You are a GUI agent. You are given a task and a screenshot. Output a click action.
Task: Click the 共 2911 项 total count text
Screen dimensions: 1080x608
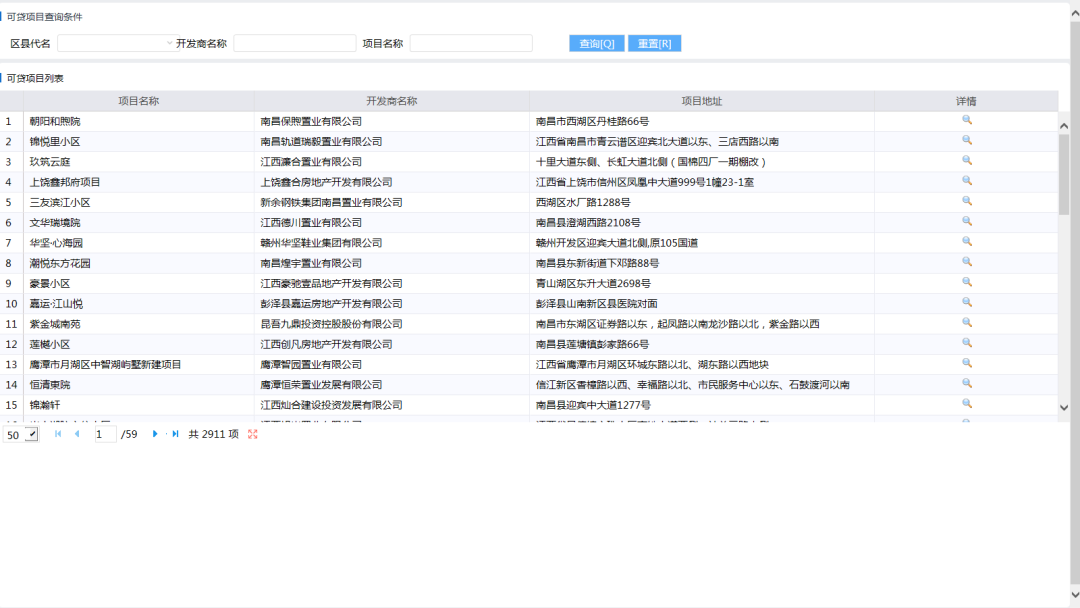(214, 434)
